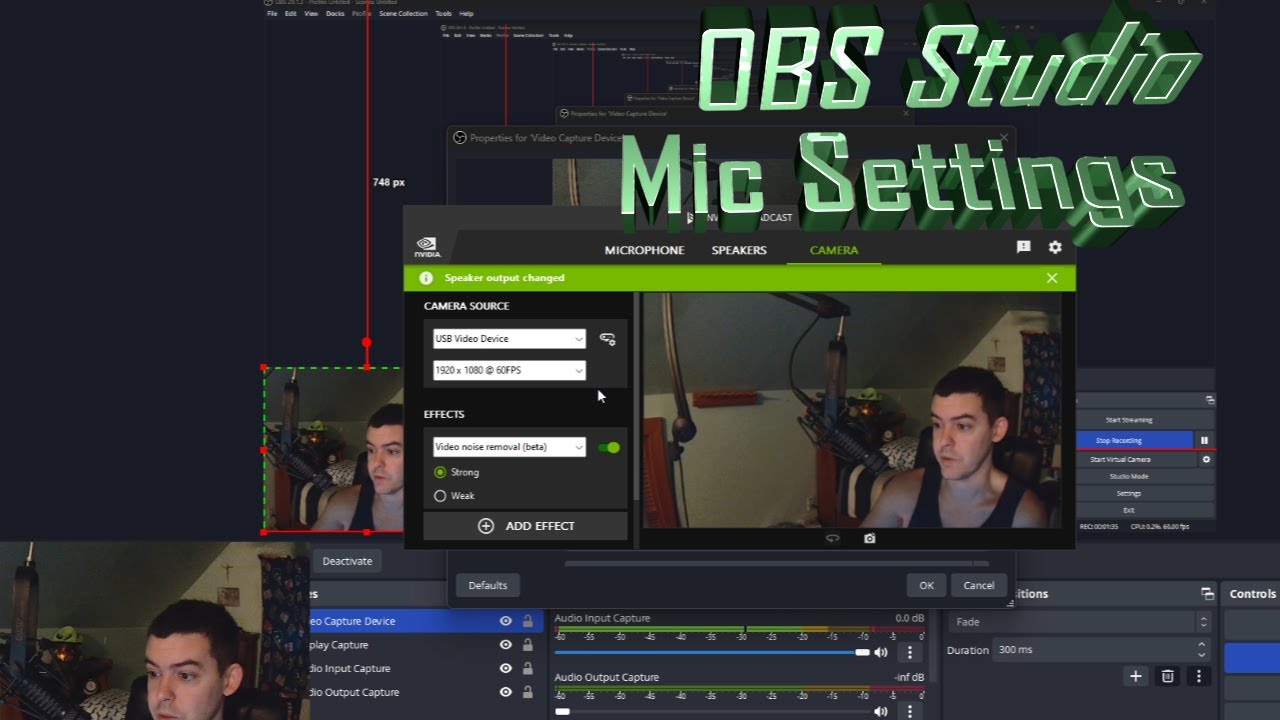
Task: Toggle visibility of Audio Input Capture source
Action: 505,668
